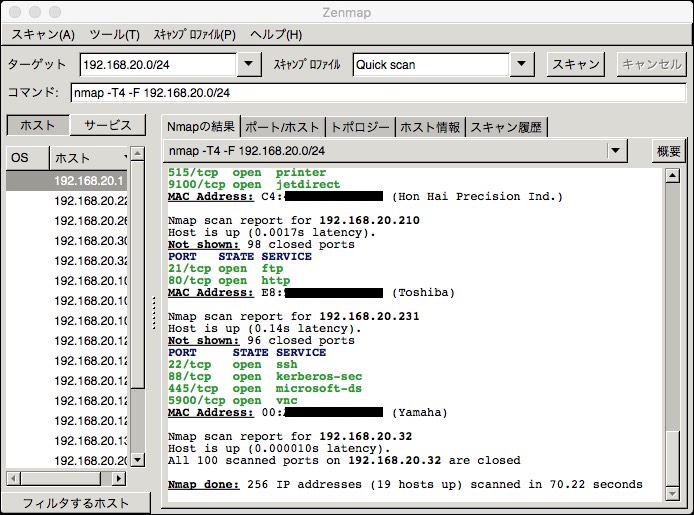Sort by the OS column header
This screenshot has width=694, height=515.
[x=26, y=158]
